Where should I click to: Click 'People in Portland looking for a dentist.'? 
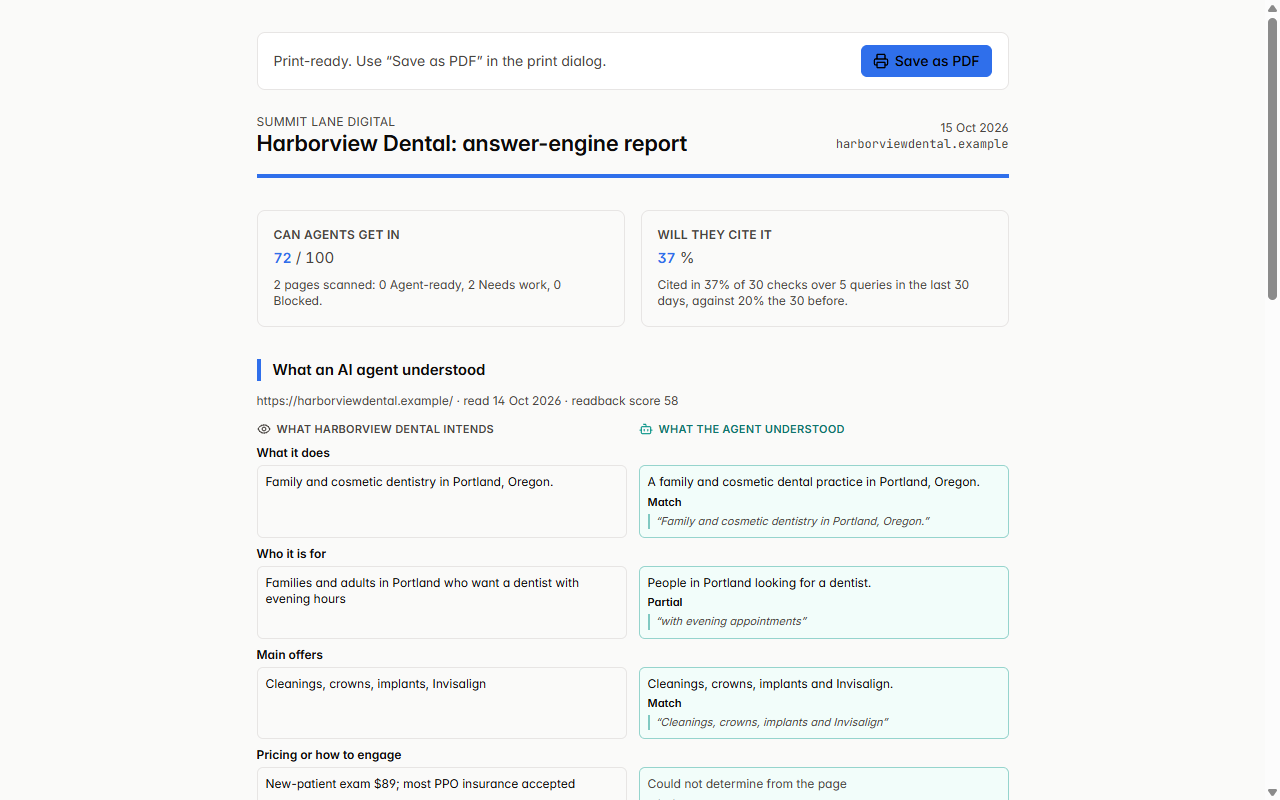[759, 583]
